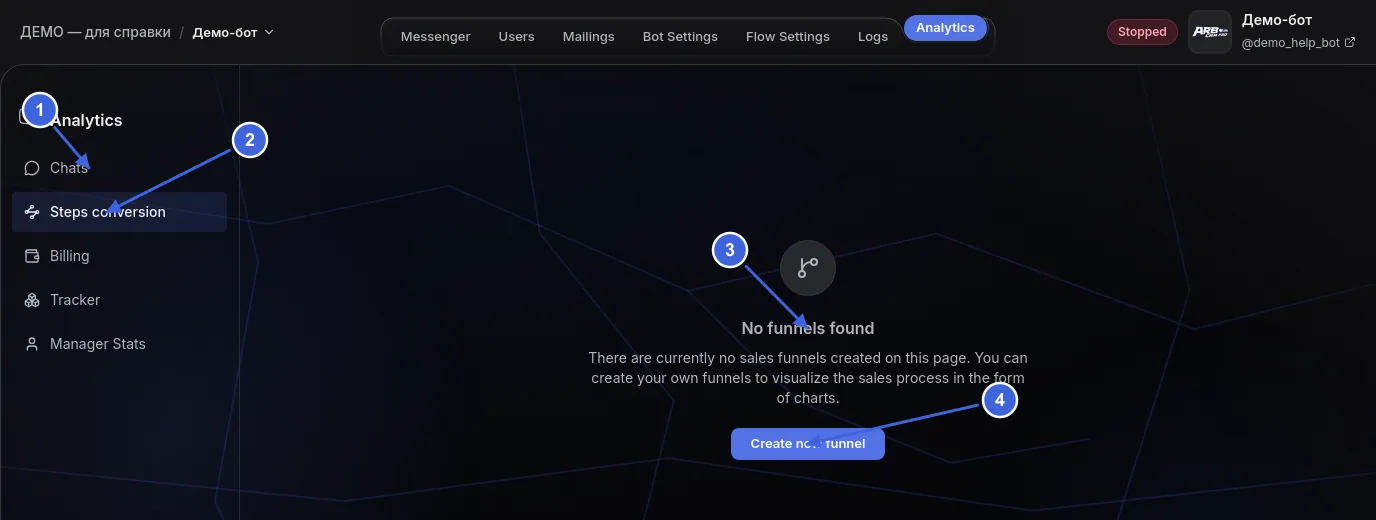The height and width of the screenshot is (520, 1376).
Task: Open Tracker in the sidebar
Action: click(119, 300)
